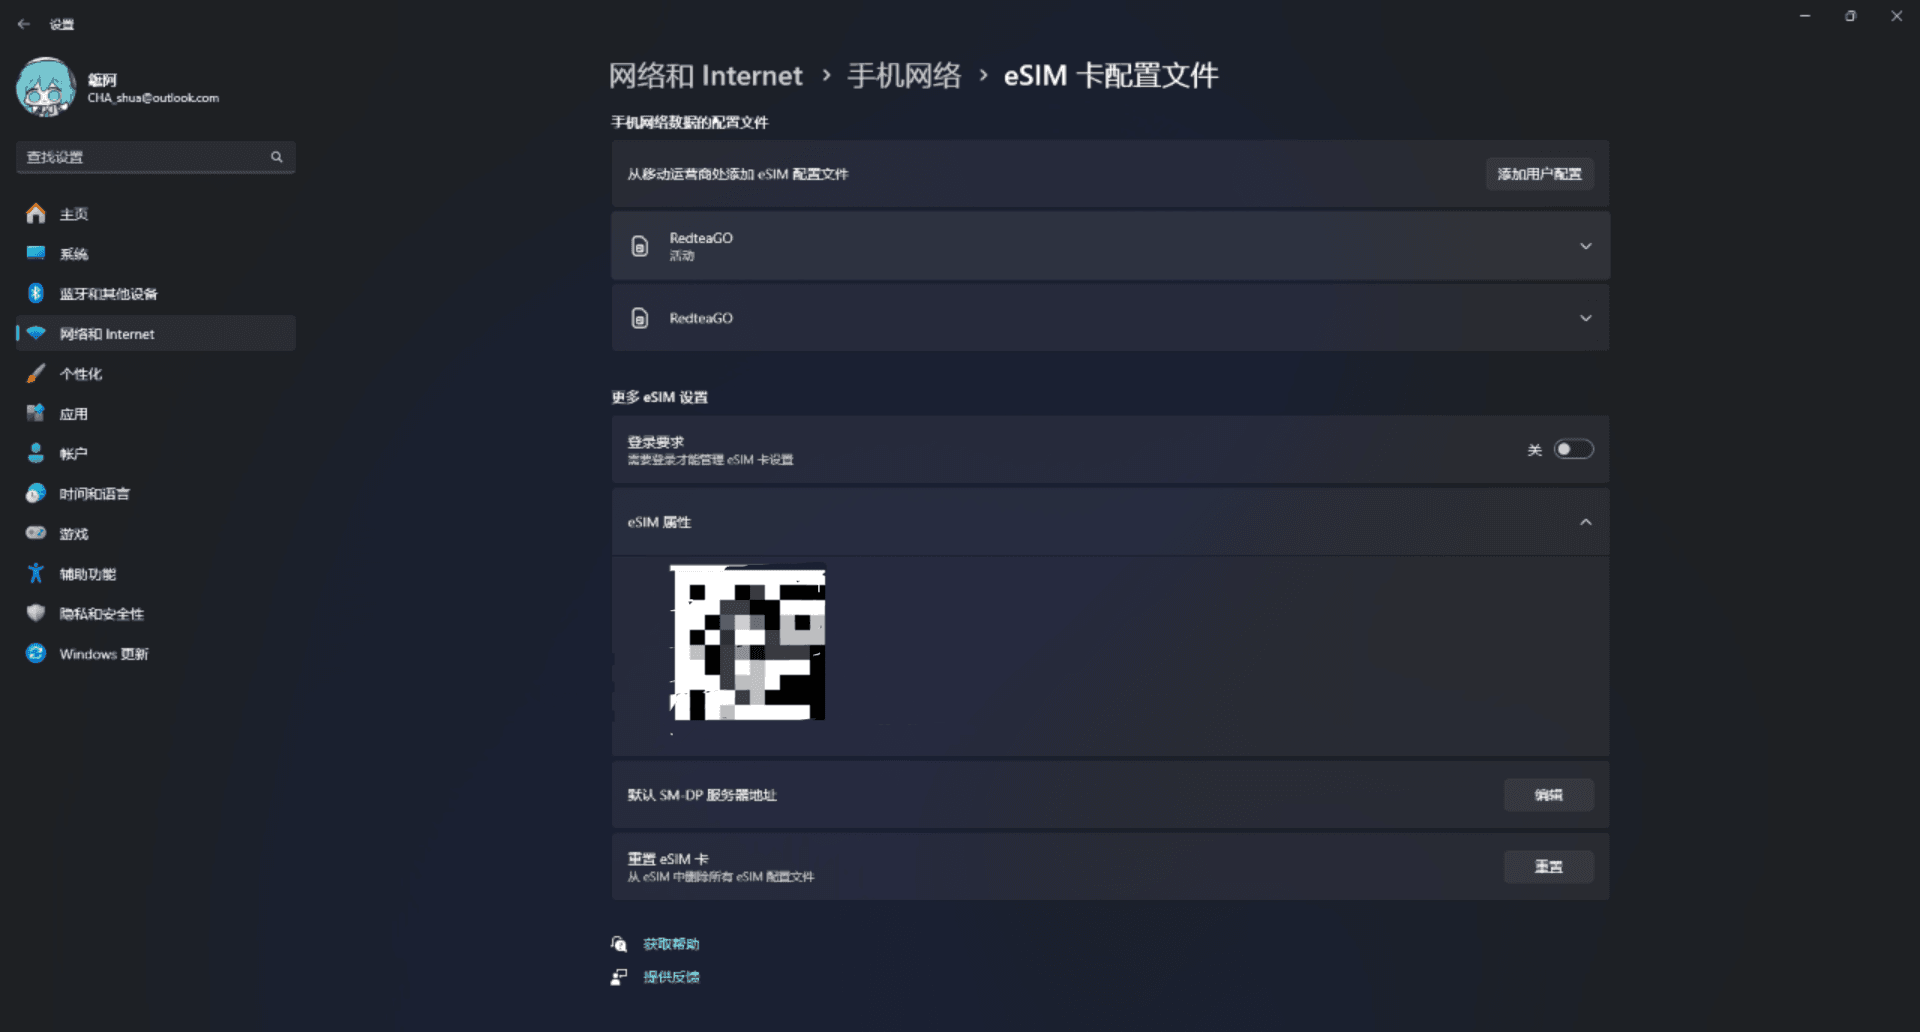This screenshot has width=1920, height=1032.
Task: Click the 重置 eSIM reset button
Action: click(1549, 867)
